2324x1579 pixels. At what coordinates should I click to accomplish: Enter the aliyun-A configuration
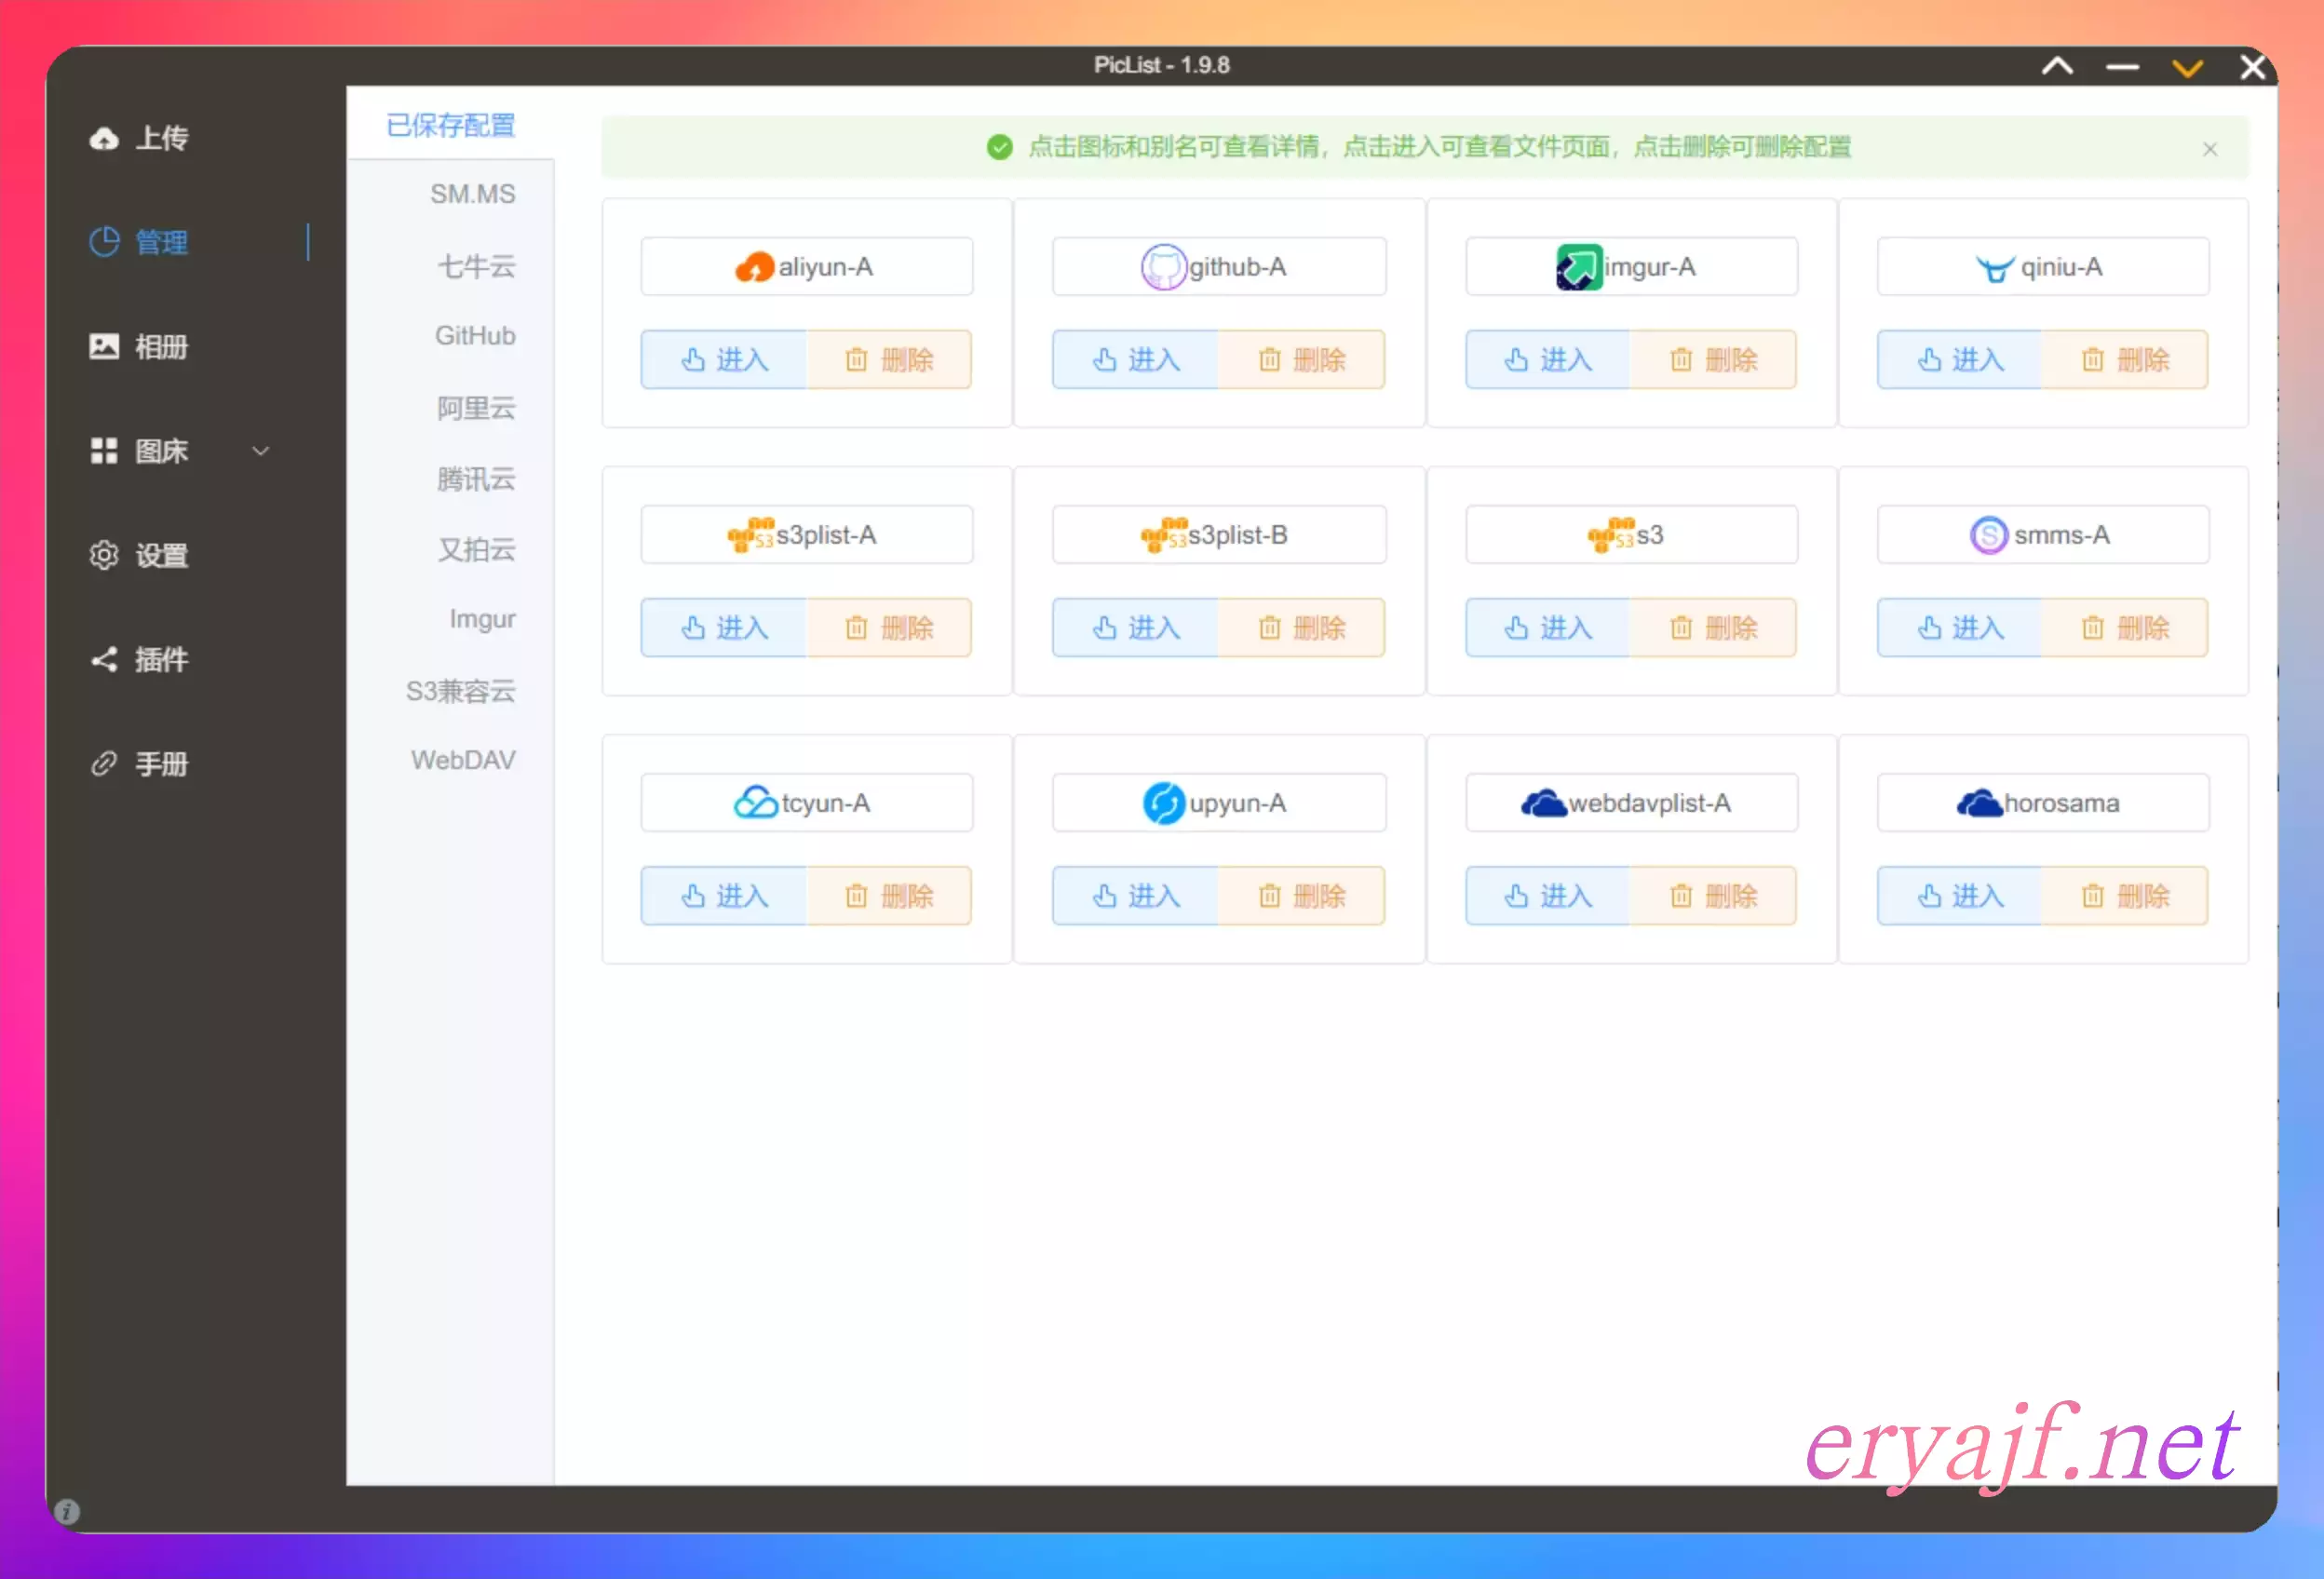[x=724, y=359]
